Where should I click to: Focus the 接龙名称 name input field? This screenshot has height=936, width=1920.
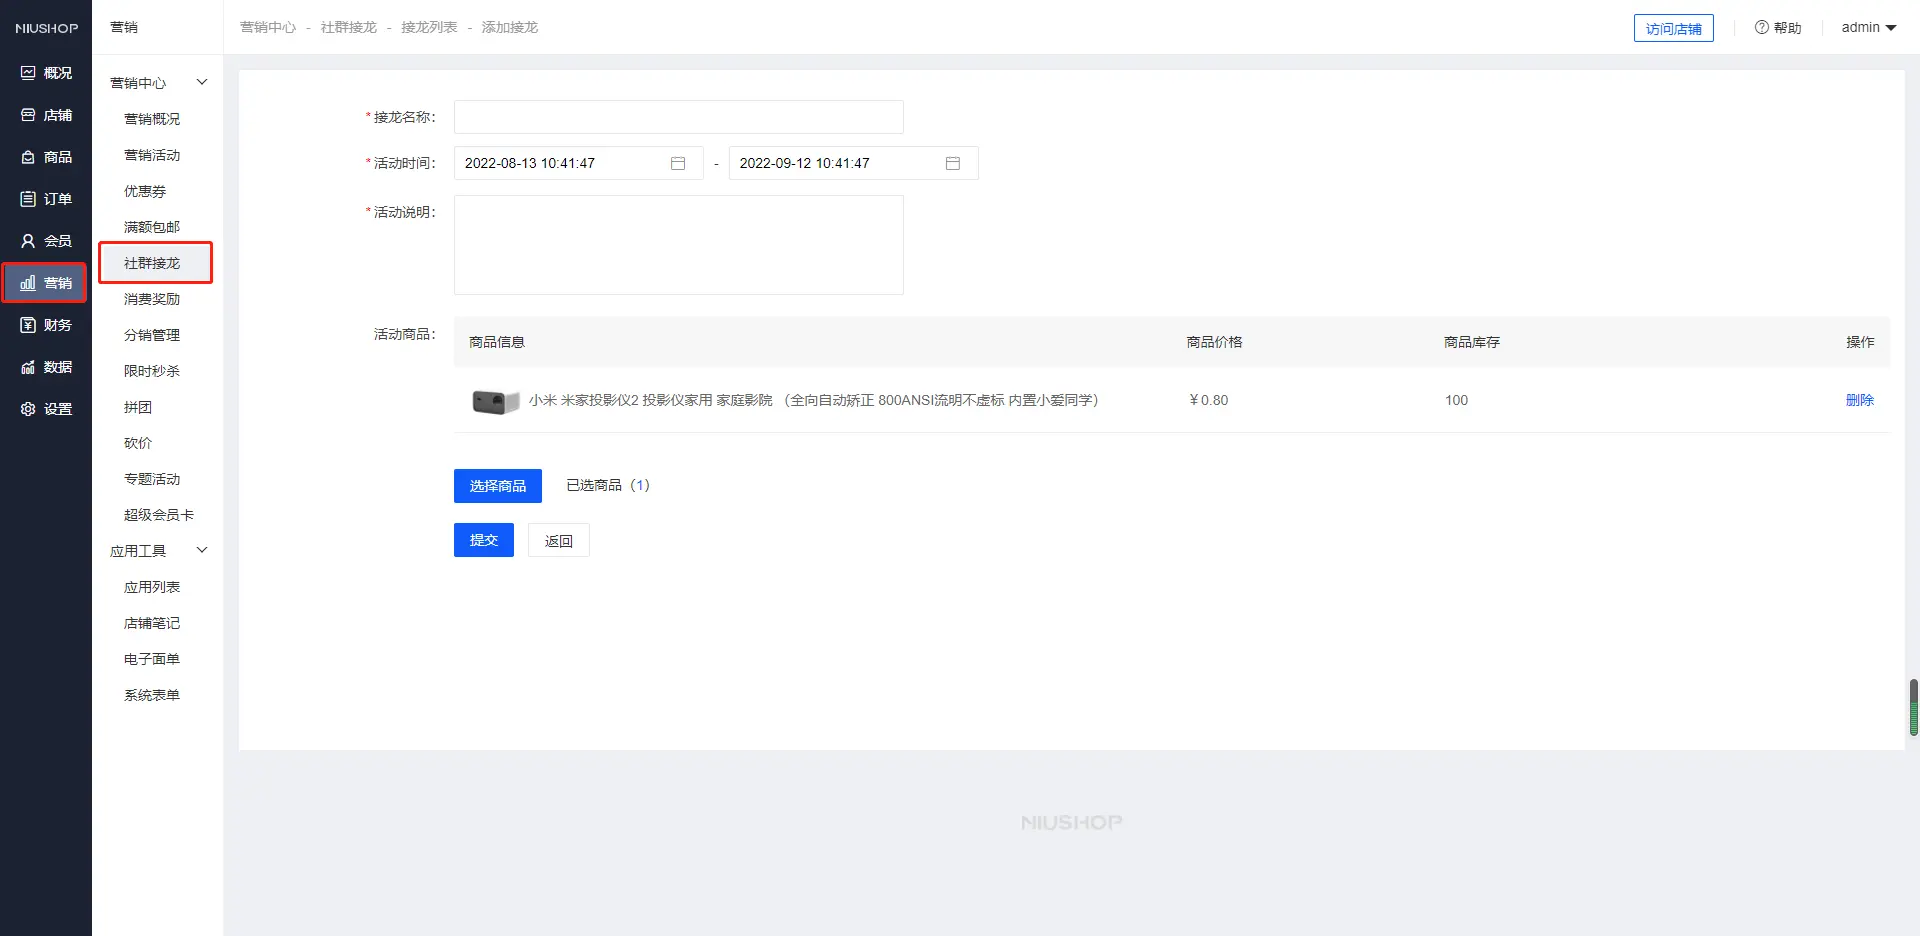point(678,117)
